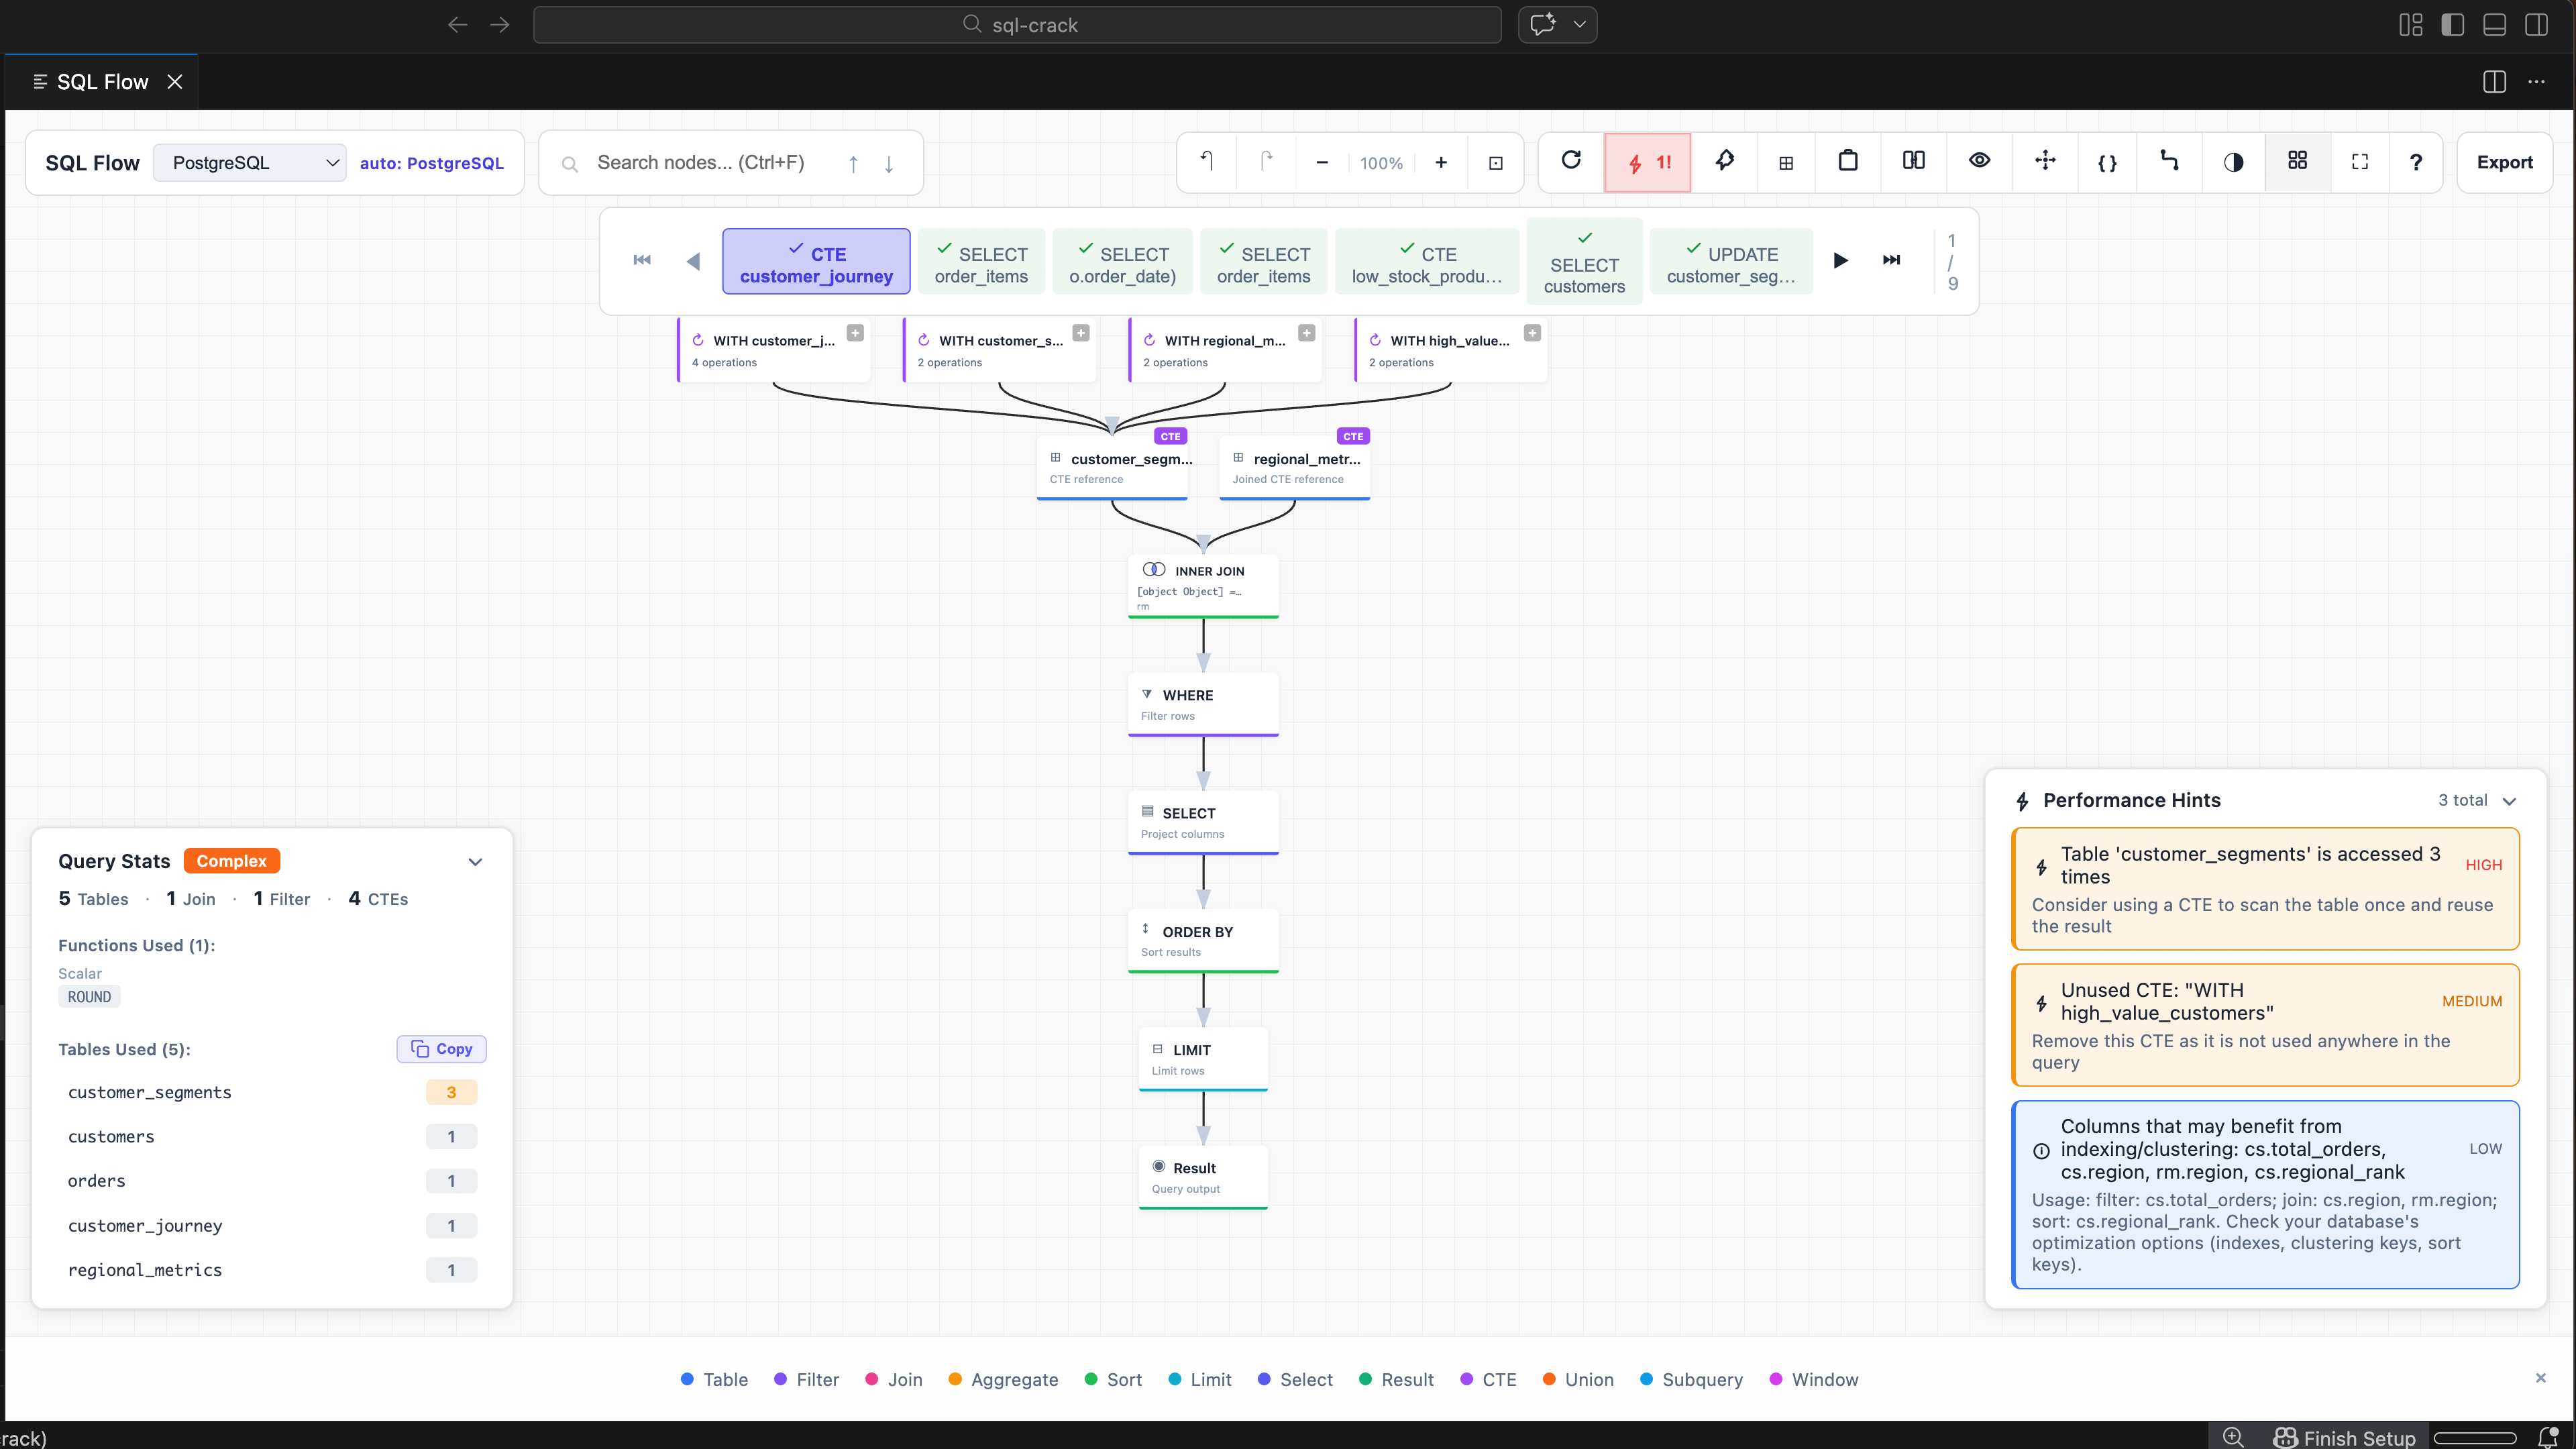Open the PostgreSQL dialect dropdown
The height and width of the screenshot is (1449, 2576).
tap(250, 162)
